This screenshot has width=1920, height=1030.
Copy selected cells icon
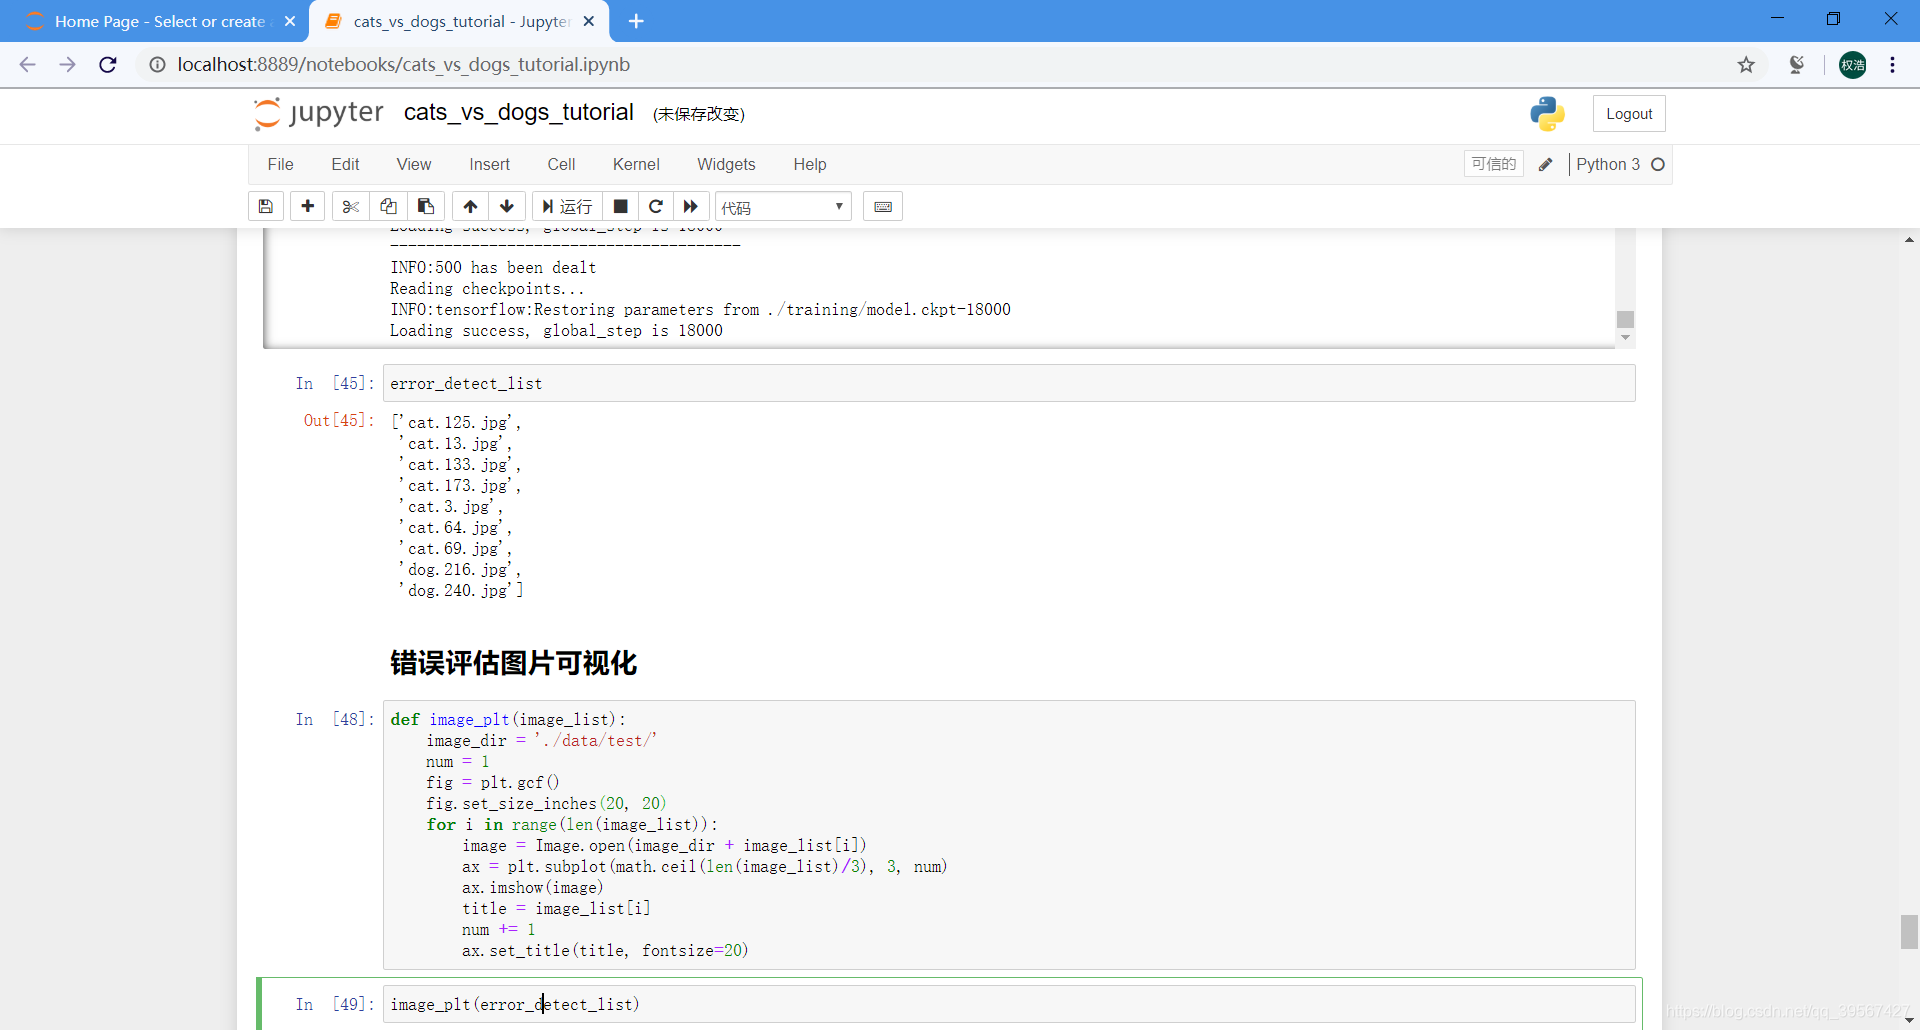click(x=388, y=206)
